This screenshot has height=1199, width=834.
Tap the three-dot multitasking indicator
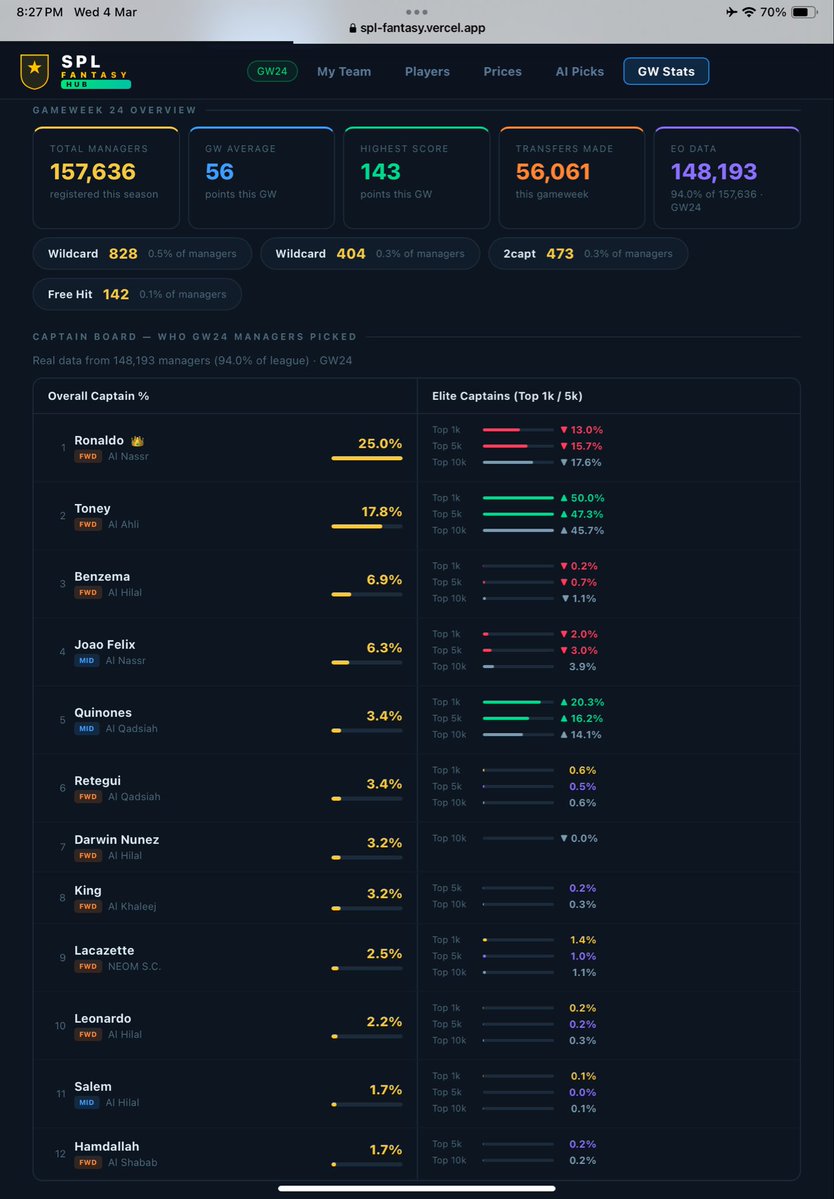[x=417, y=11]
